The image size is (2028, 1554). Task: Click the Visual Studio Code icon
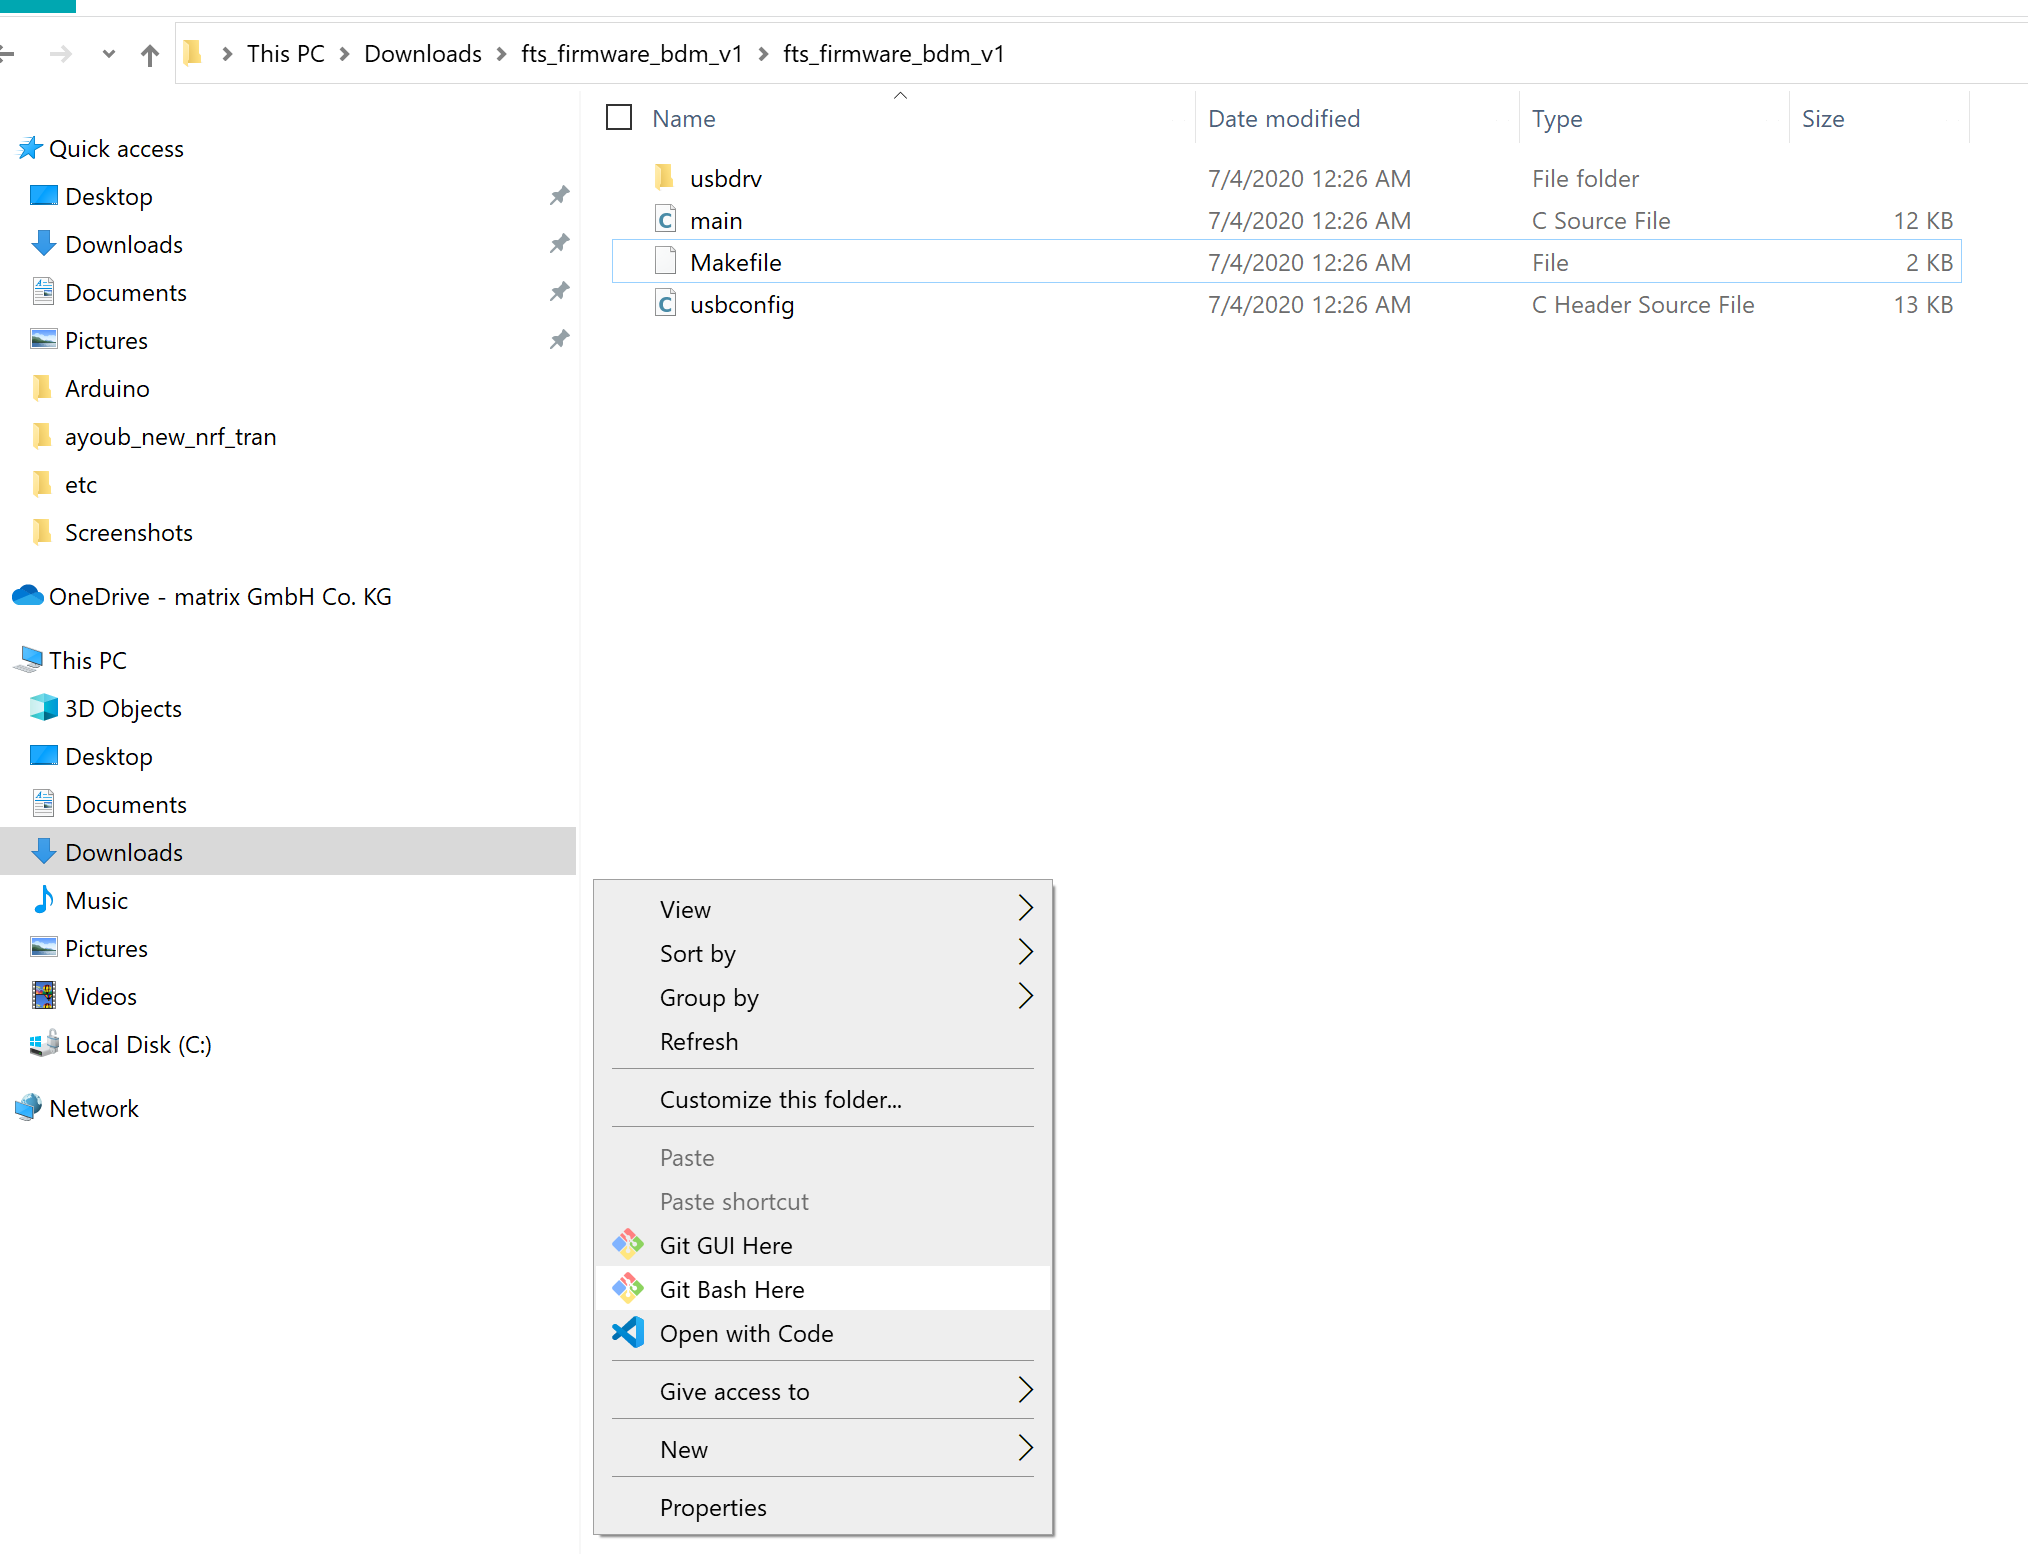click(x=628, y=1333)
